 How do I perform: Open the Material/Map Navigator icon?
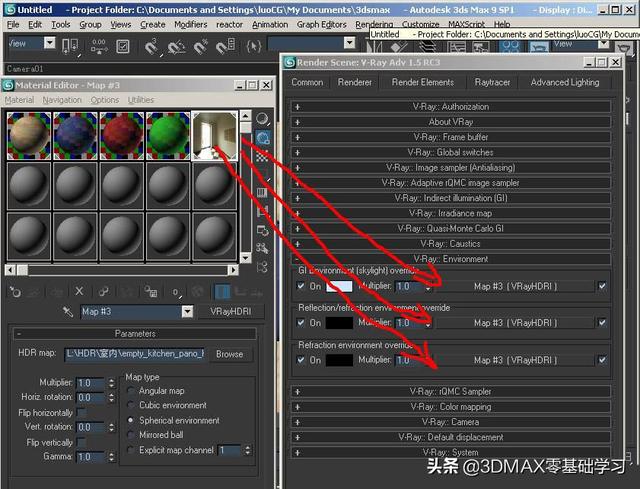click(262, 267)
